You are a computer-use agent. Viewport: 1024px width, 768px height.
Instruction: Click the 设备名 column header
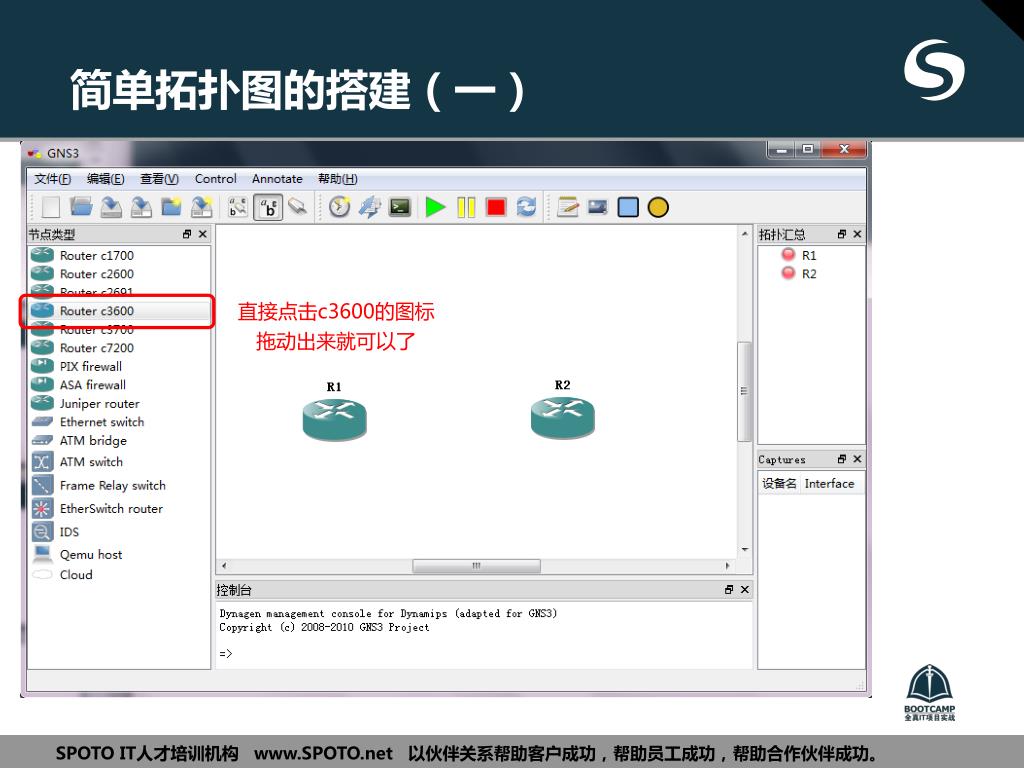coord(779,484)
